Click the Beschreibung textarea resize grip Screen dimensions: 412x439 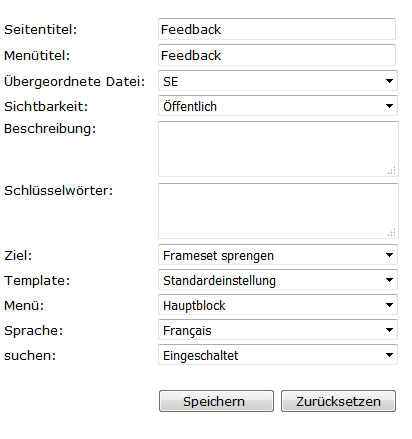click(x=392, y=170)
